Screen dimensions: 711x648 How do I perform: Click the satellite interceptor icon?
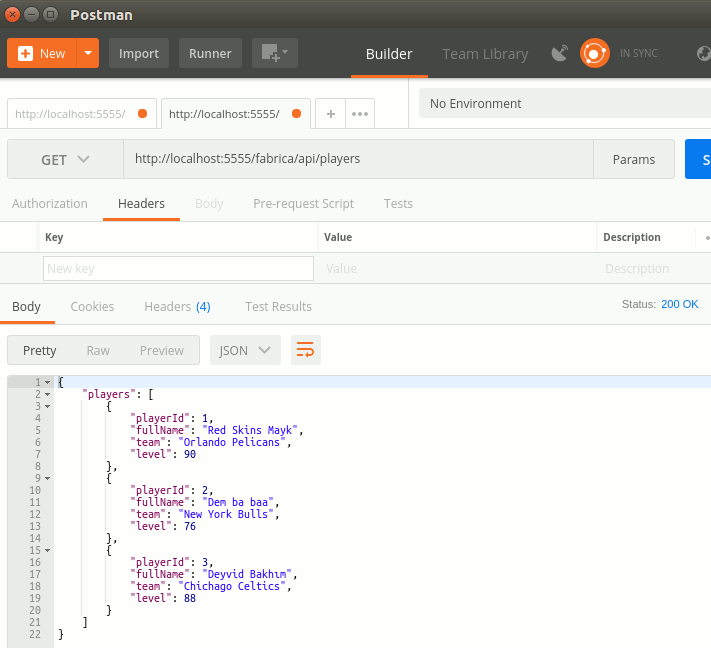pos(559,53)
